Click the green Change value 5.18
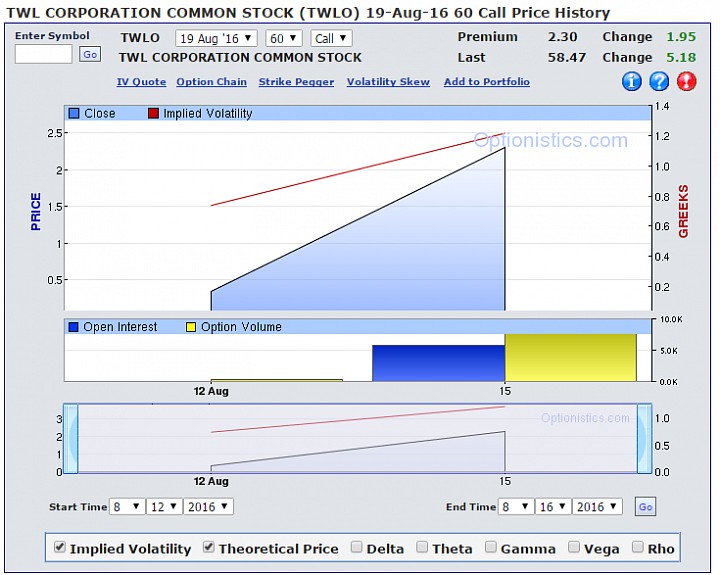The height and width of the screenshot is (575, 720). coord(681,57)
